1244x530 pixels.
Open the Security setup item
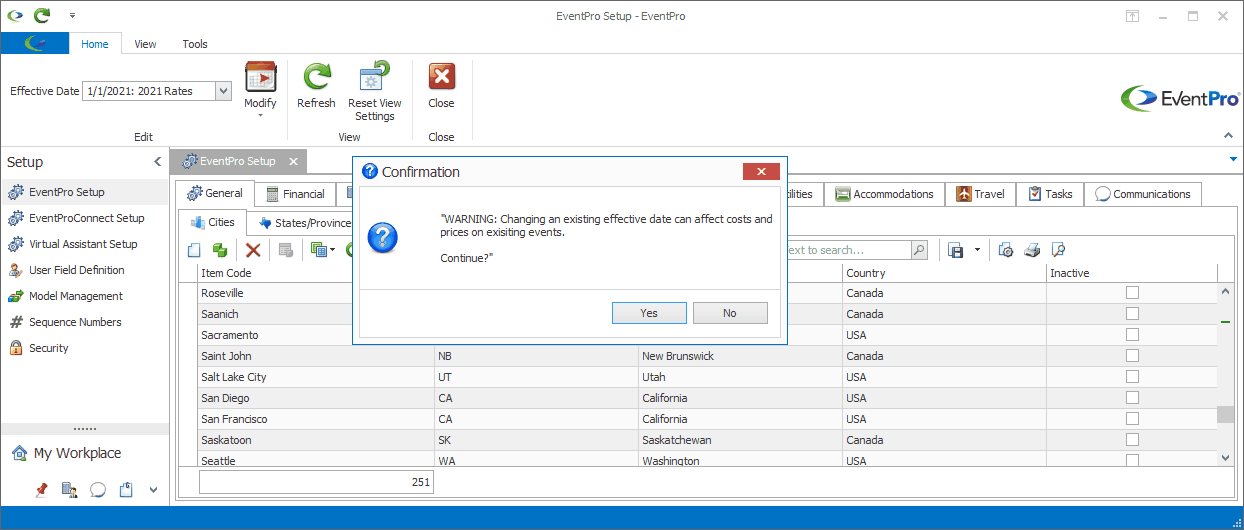[x=85, y=348]
